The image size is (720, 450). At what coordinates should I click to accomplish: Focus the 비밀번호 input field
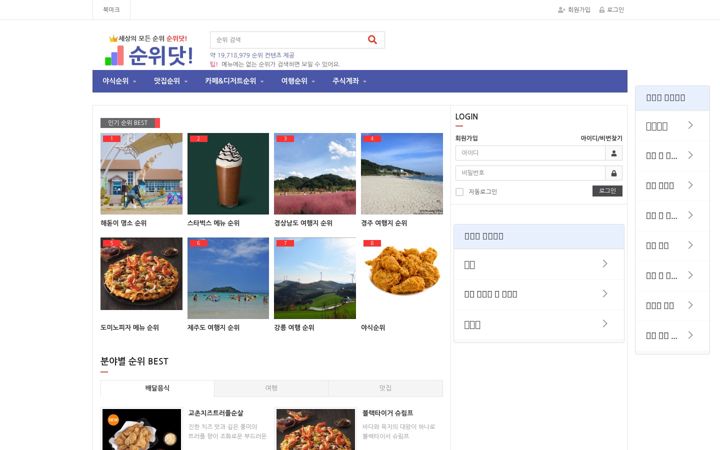(530, 173)
